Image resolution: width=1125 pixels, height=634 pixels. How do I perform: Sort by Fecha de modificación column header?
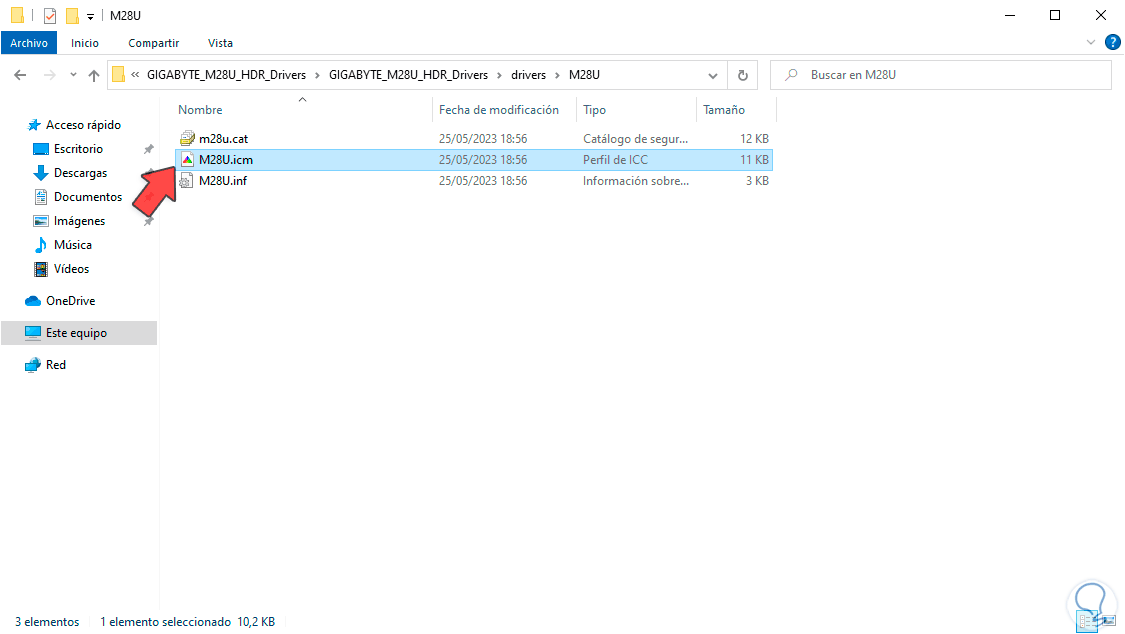click(499, 110)
